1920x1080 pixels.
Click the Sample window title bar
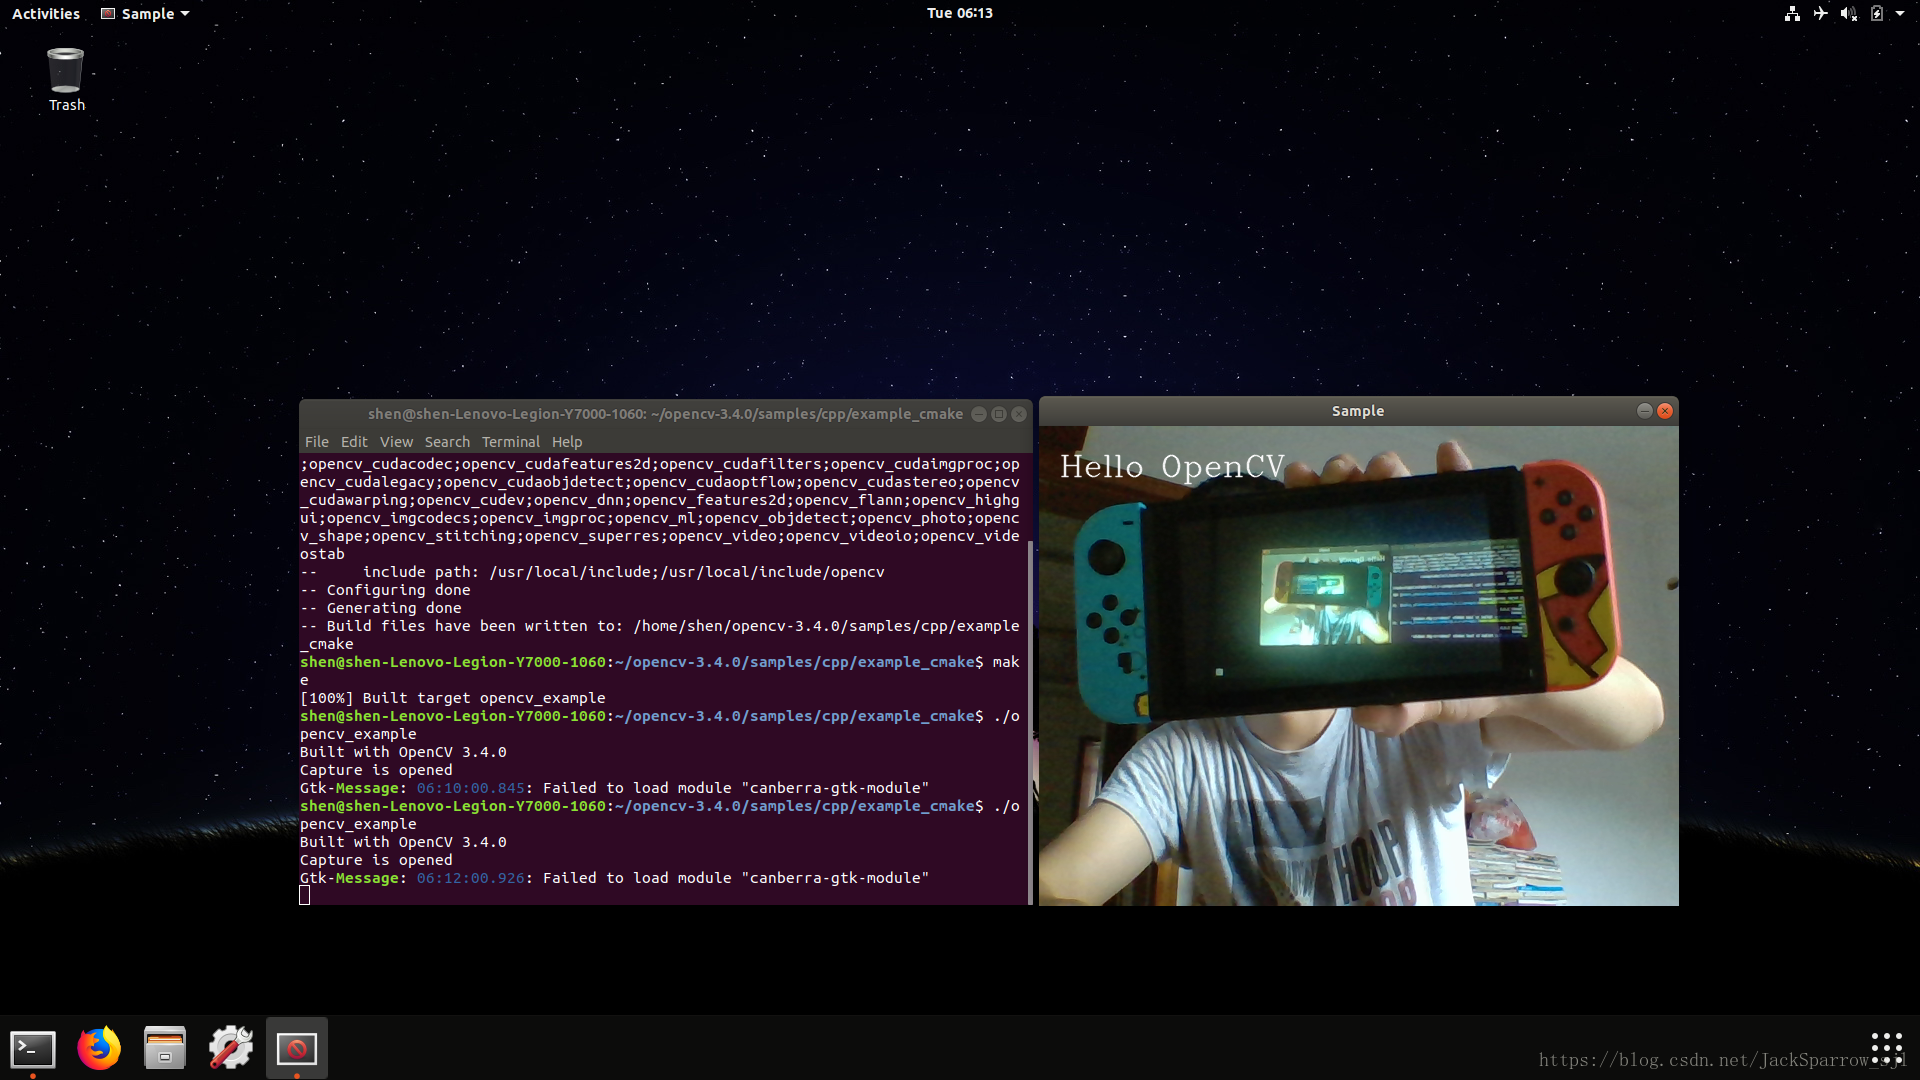1358,411
